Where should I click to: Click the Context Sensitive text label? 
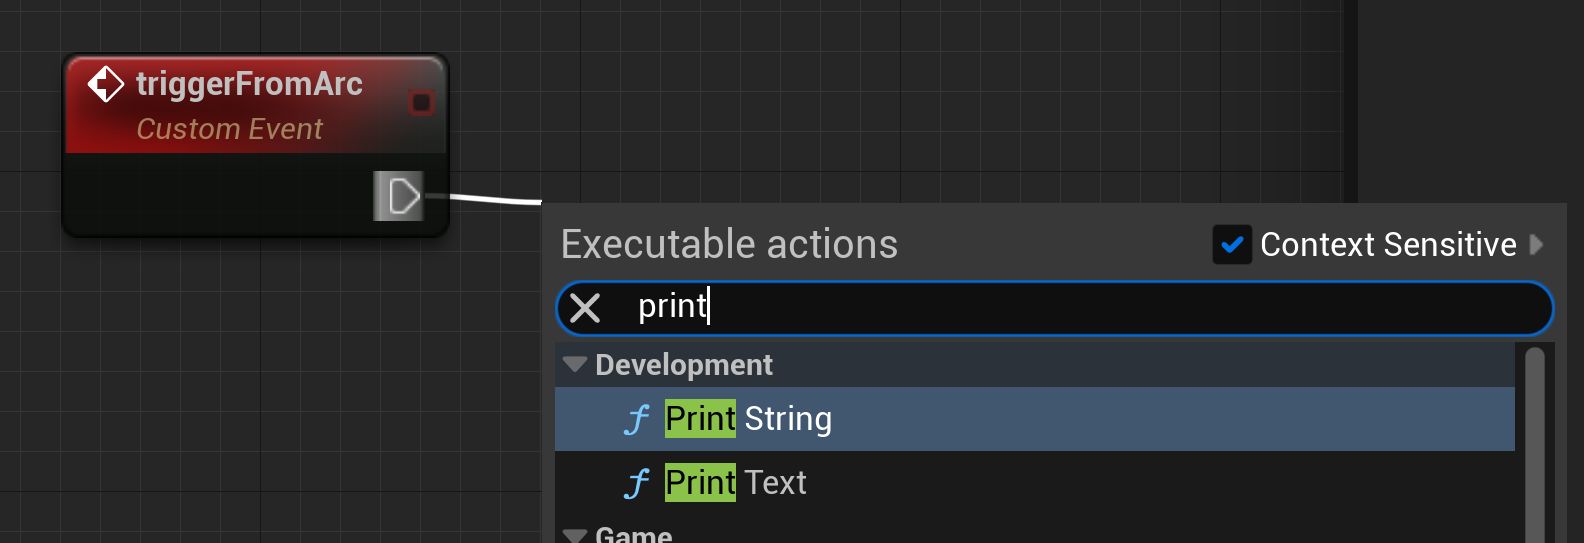(x=1388, y=245)
